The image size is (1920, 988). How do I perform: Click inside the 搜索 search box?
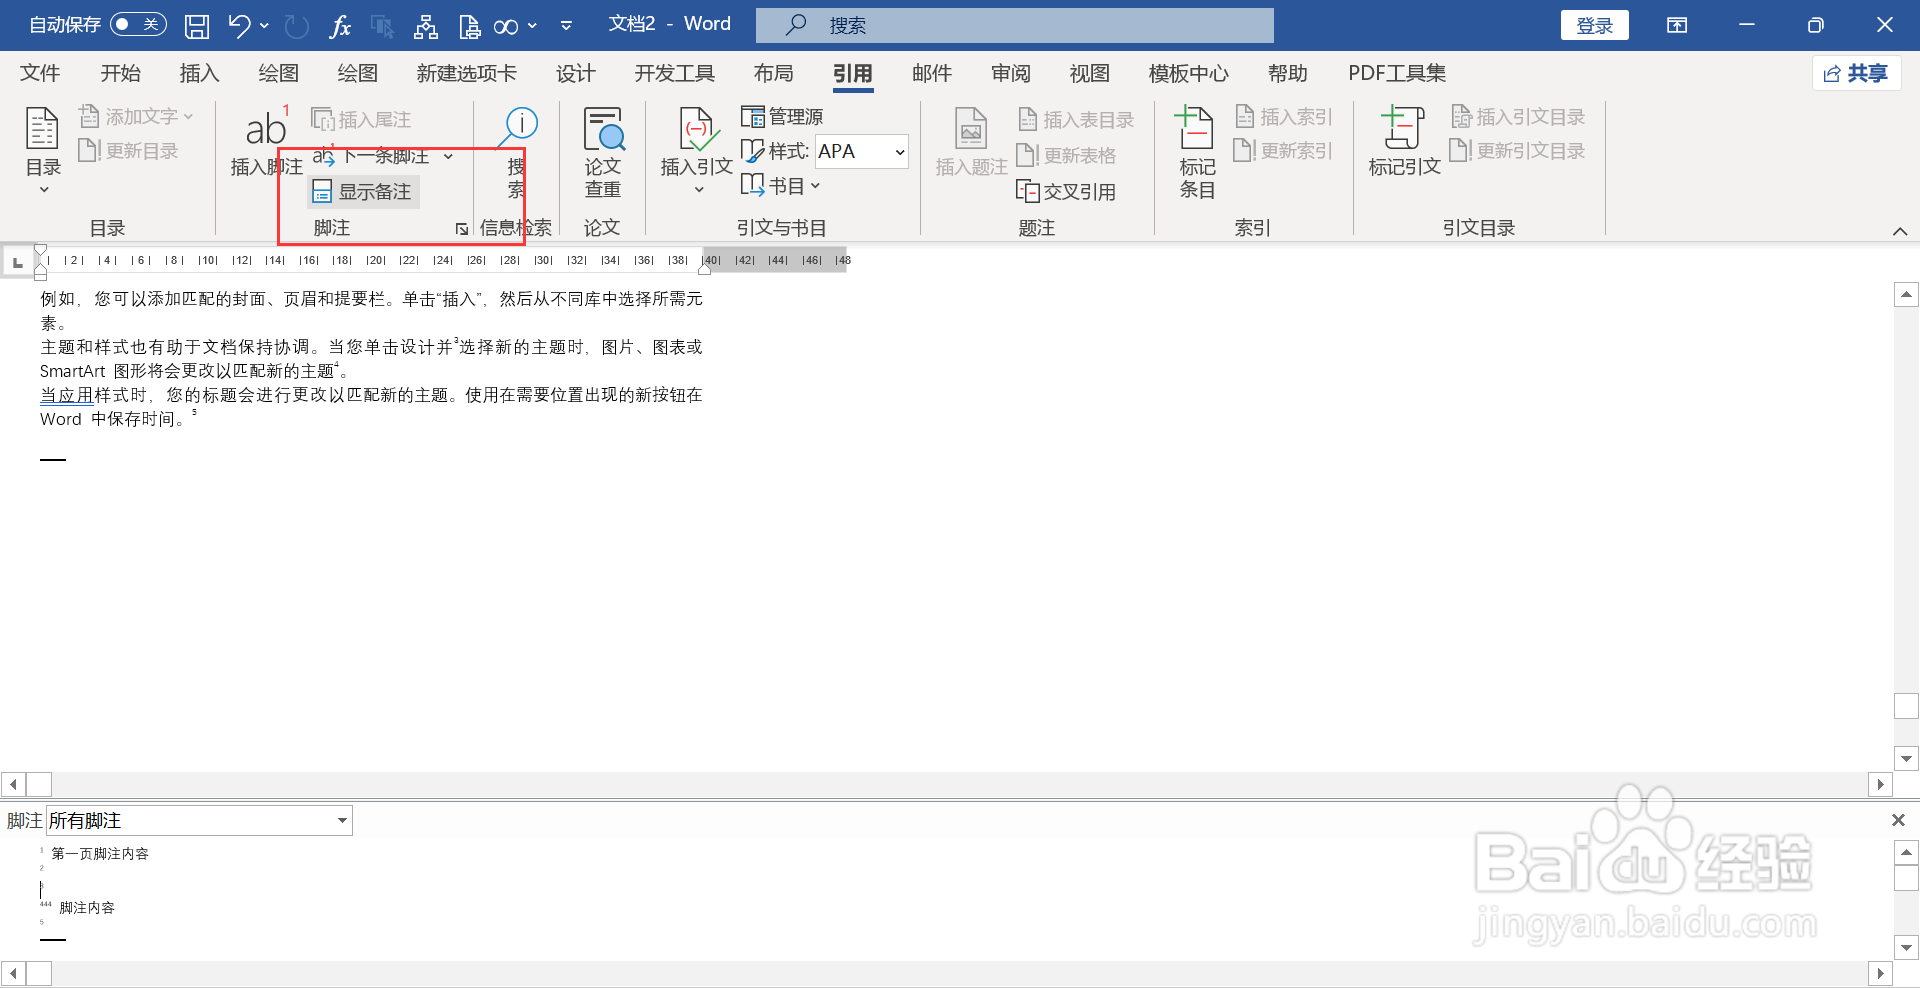(x=1014, y=24)
